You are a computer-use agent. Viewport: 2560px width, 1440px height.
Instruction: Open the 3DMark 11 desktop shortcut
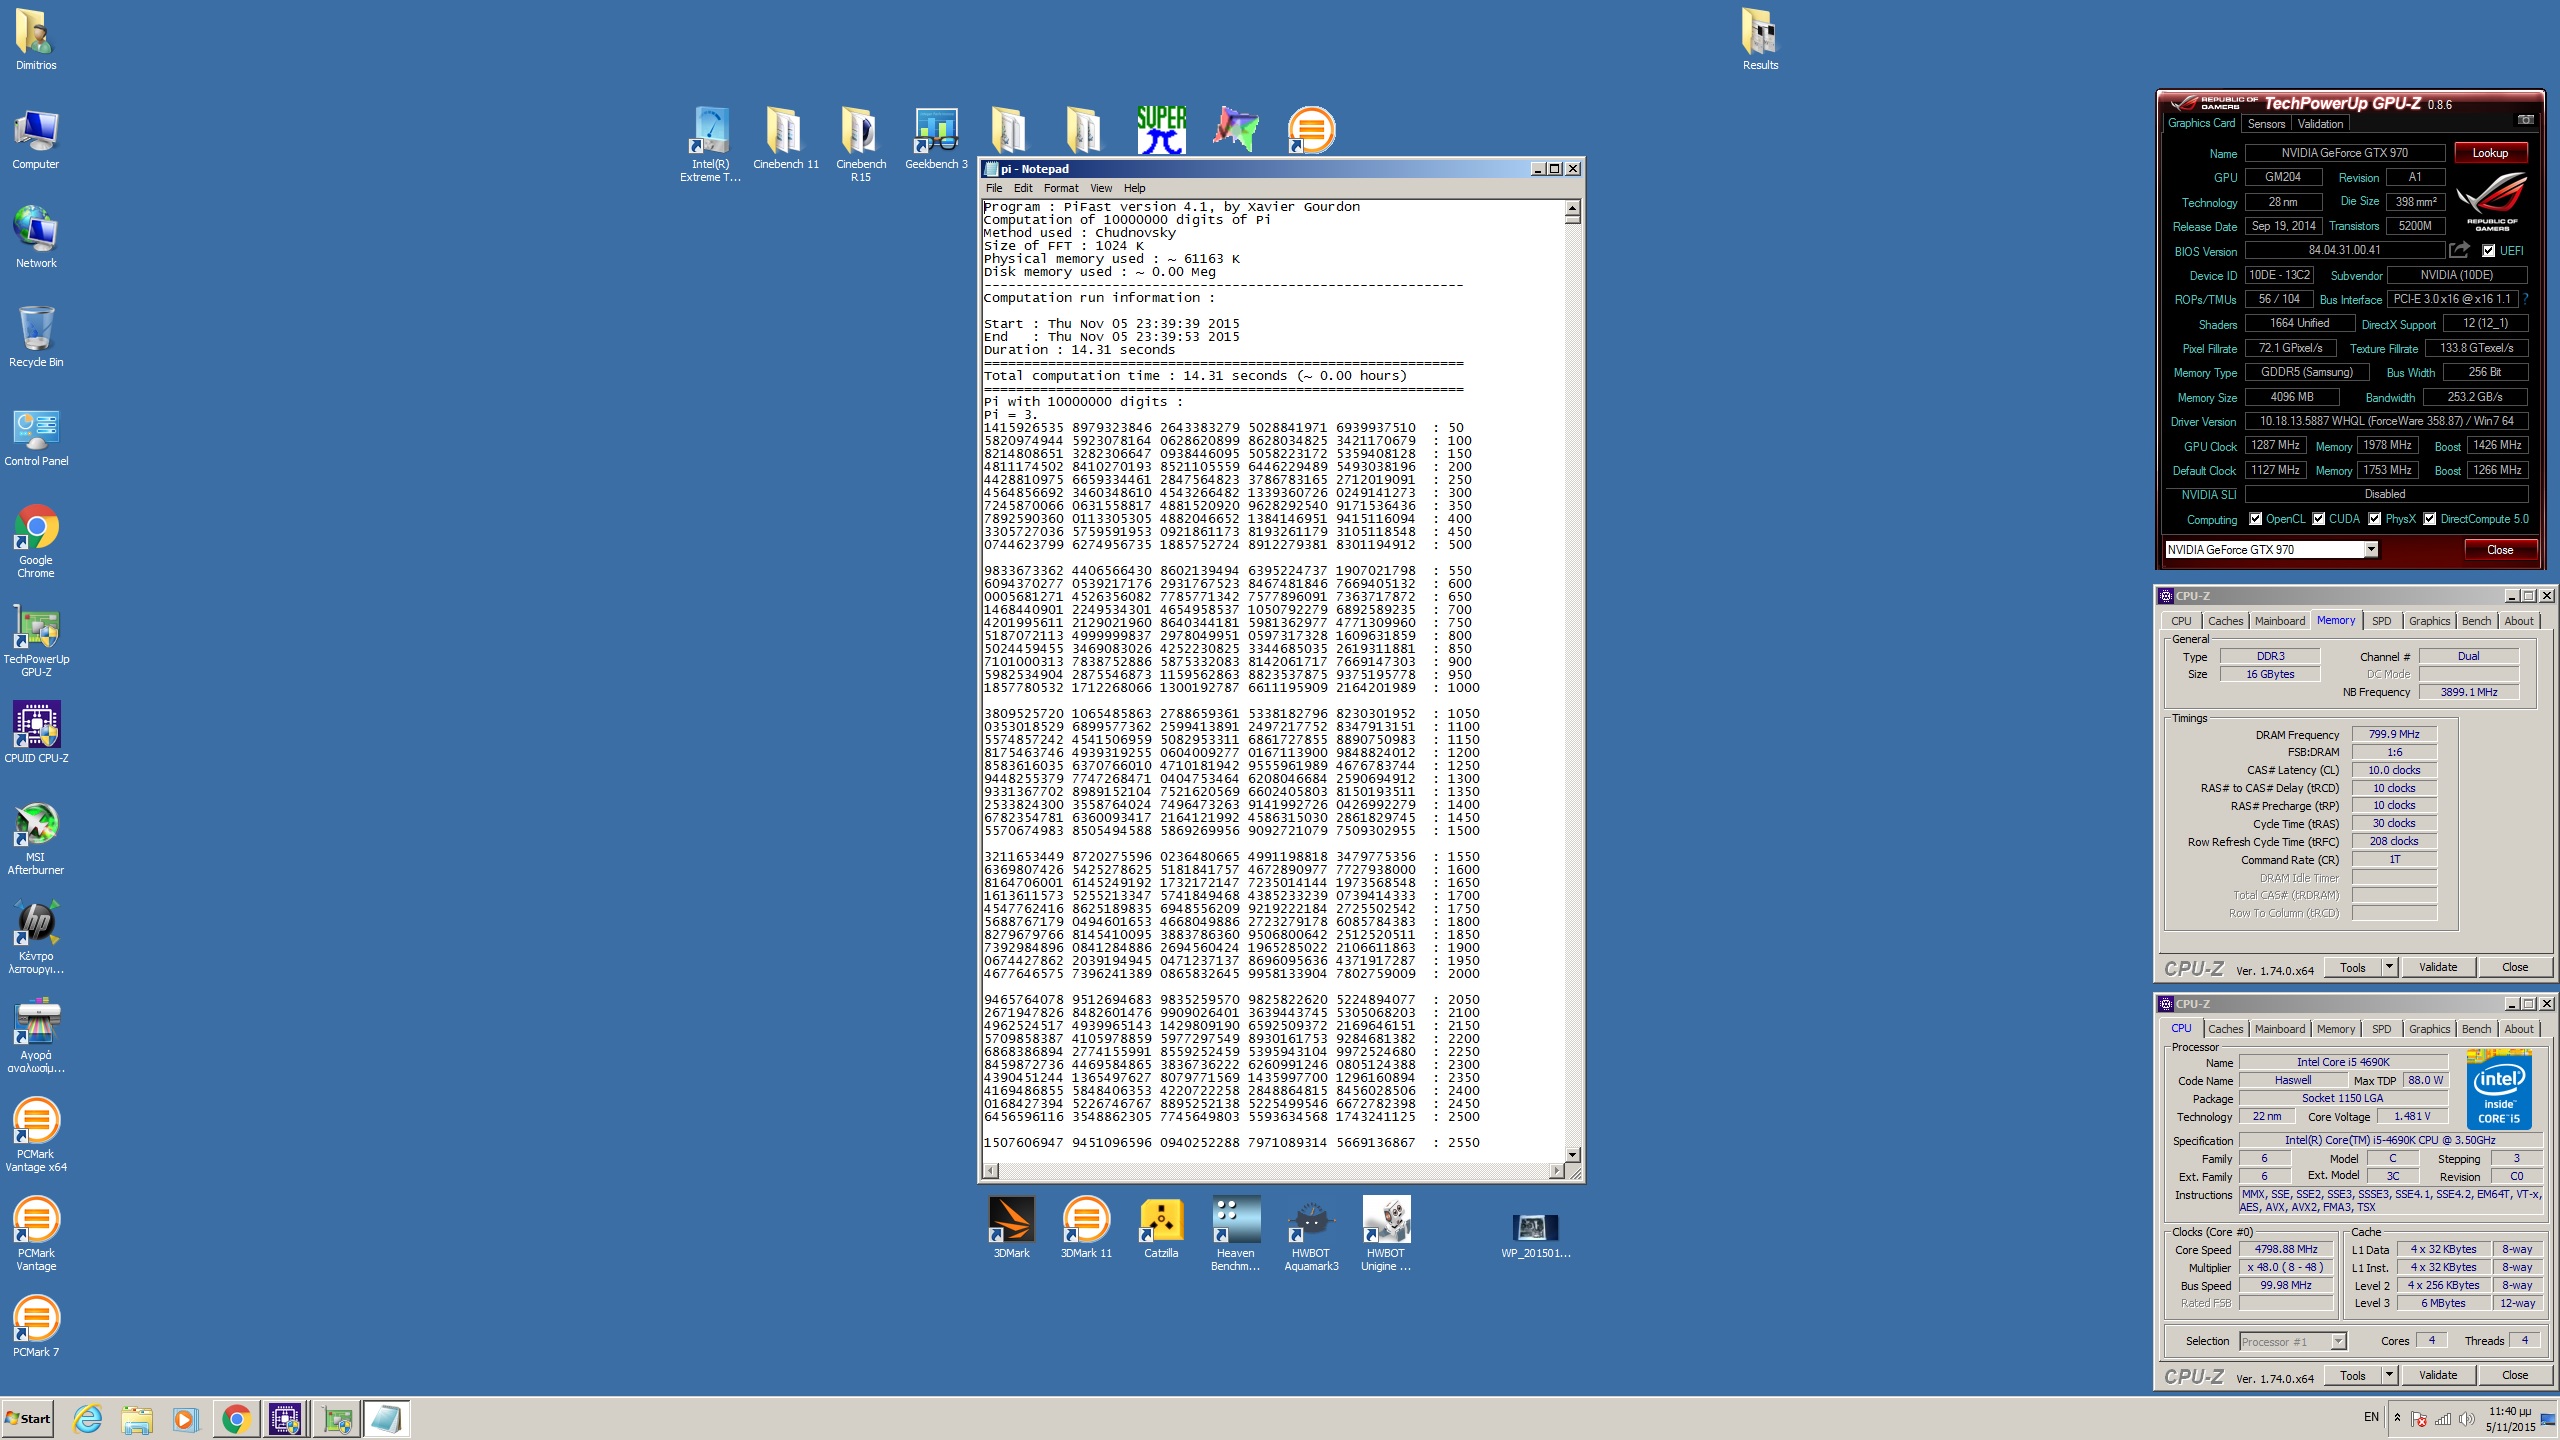tap(1086, 1227)
